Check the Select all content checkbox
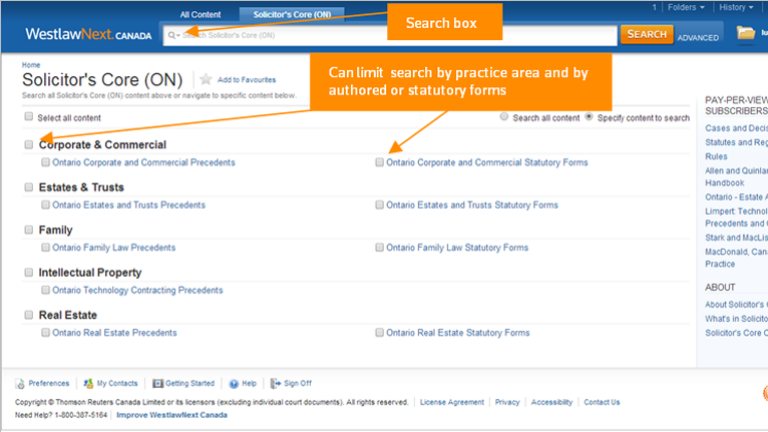This screenshot has height=432, width=768. (x=28, y=117)
